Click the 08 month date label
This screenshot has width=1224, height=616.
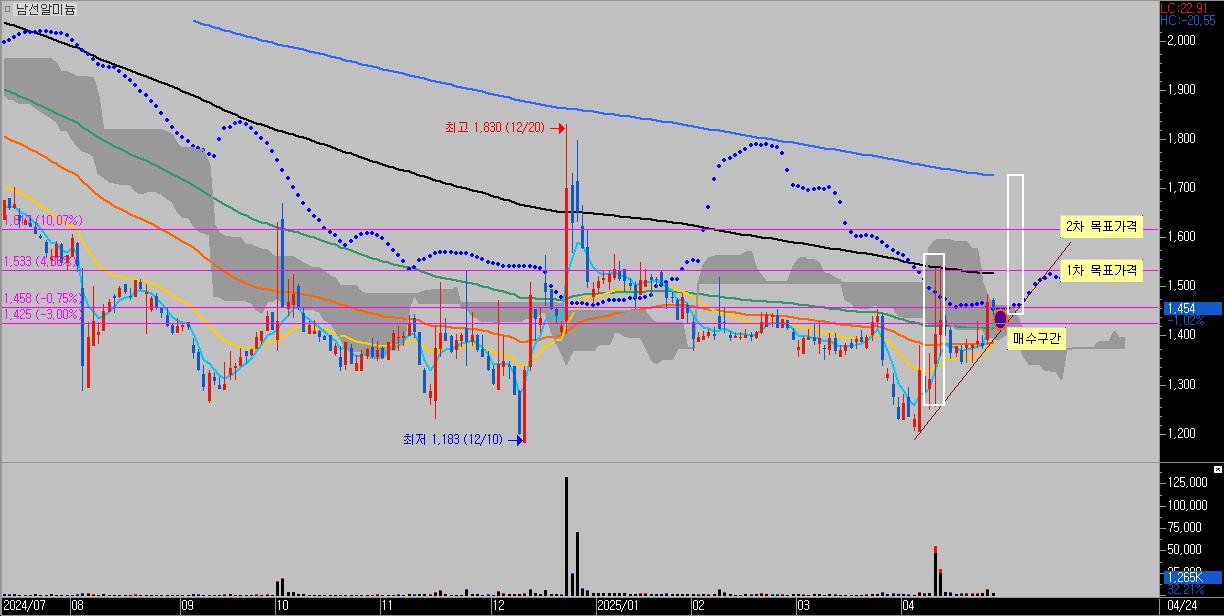point(78,605)
